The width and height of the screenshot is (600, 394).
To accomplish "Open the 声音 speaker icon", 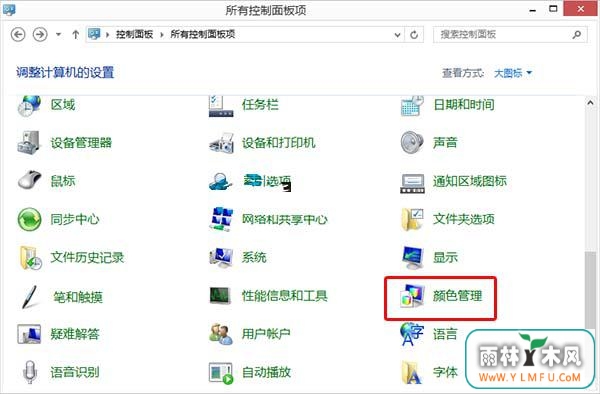I will coord(412,142).
